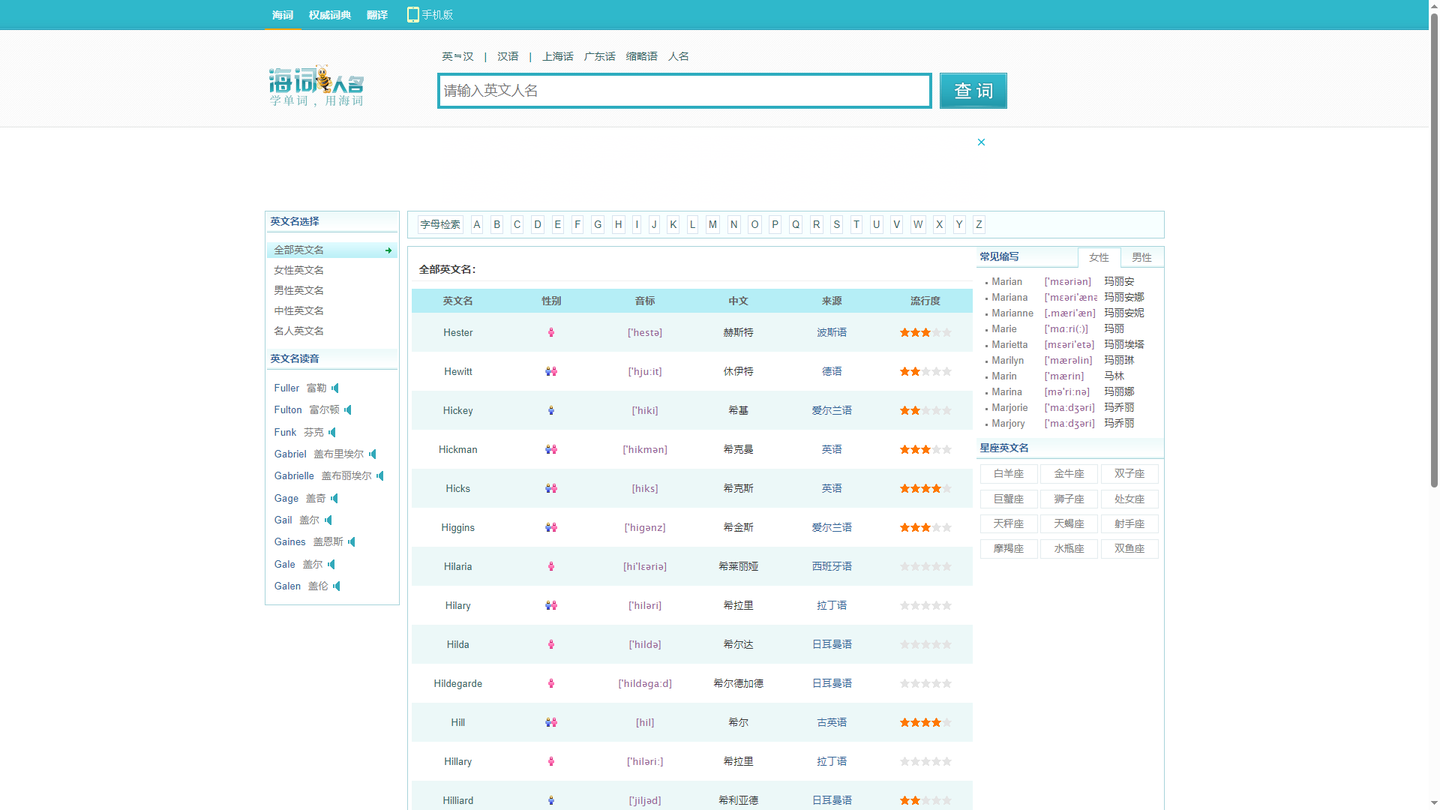Select the 人名 search category

tap(679, 56)
